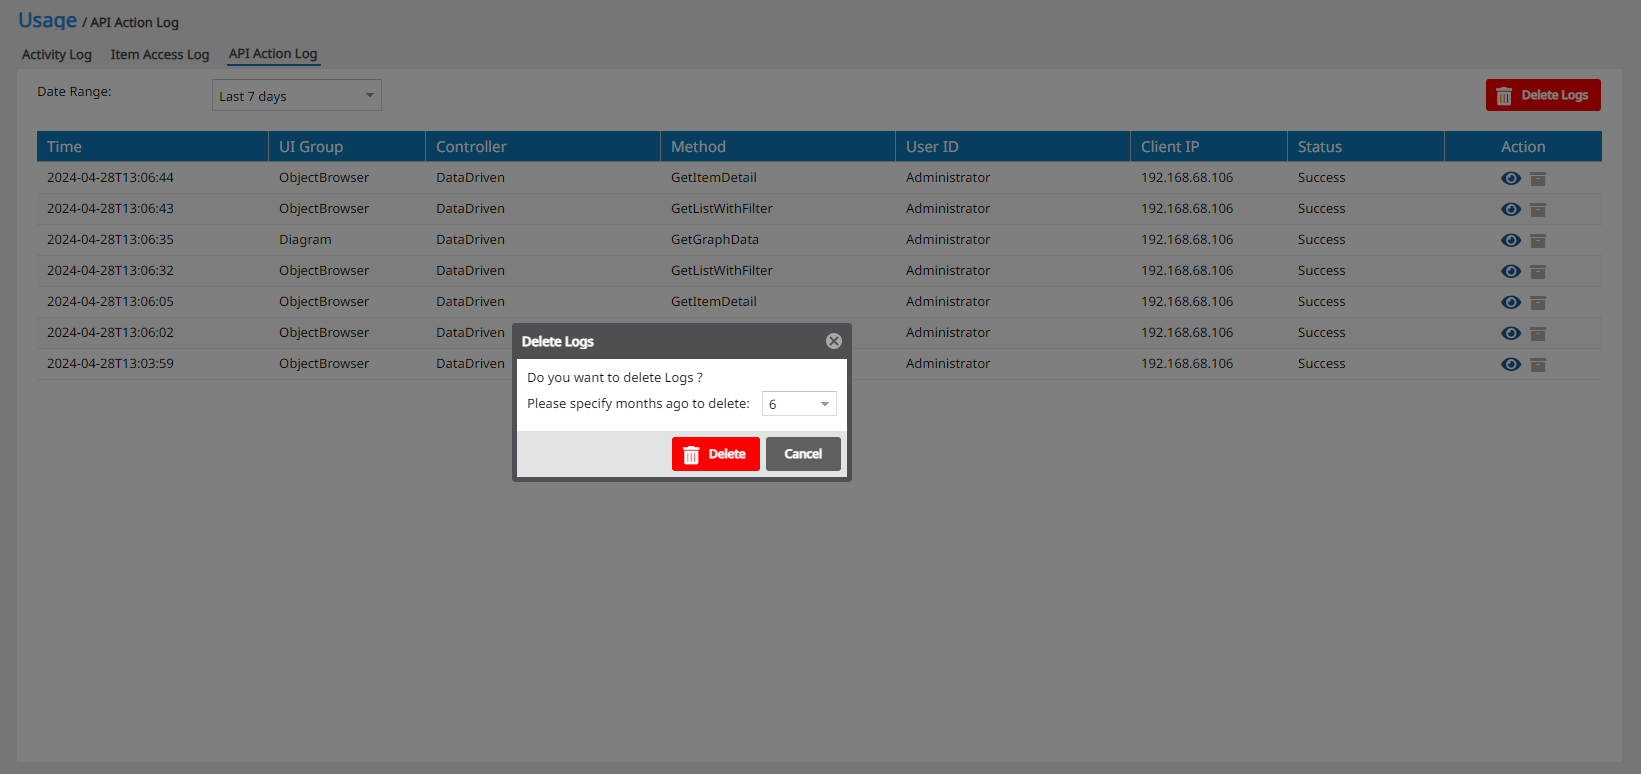Close the Delete Logs dialog
1641x774 pixels.
tap(833, 341)
